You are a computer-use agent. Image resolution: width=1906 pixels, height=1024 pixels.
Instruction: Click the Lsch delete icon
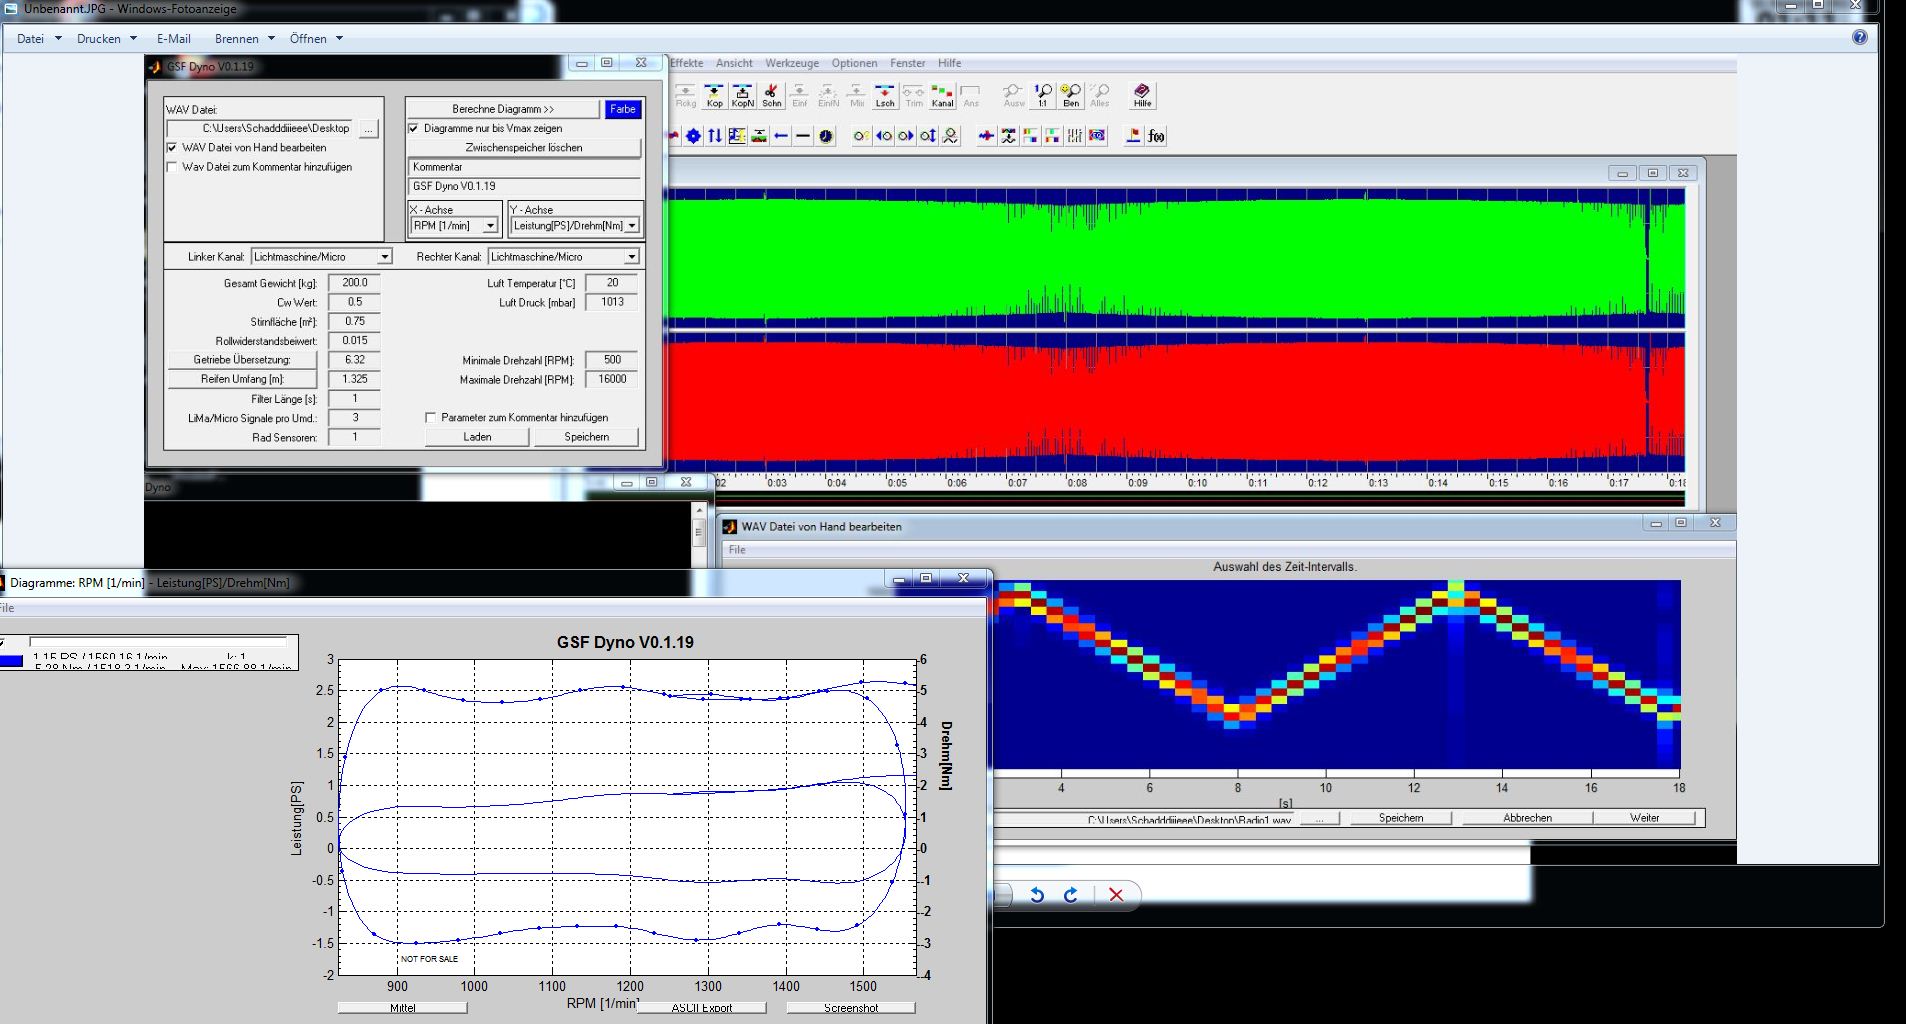(x=885, y=95)
